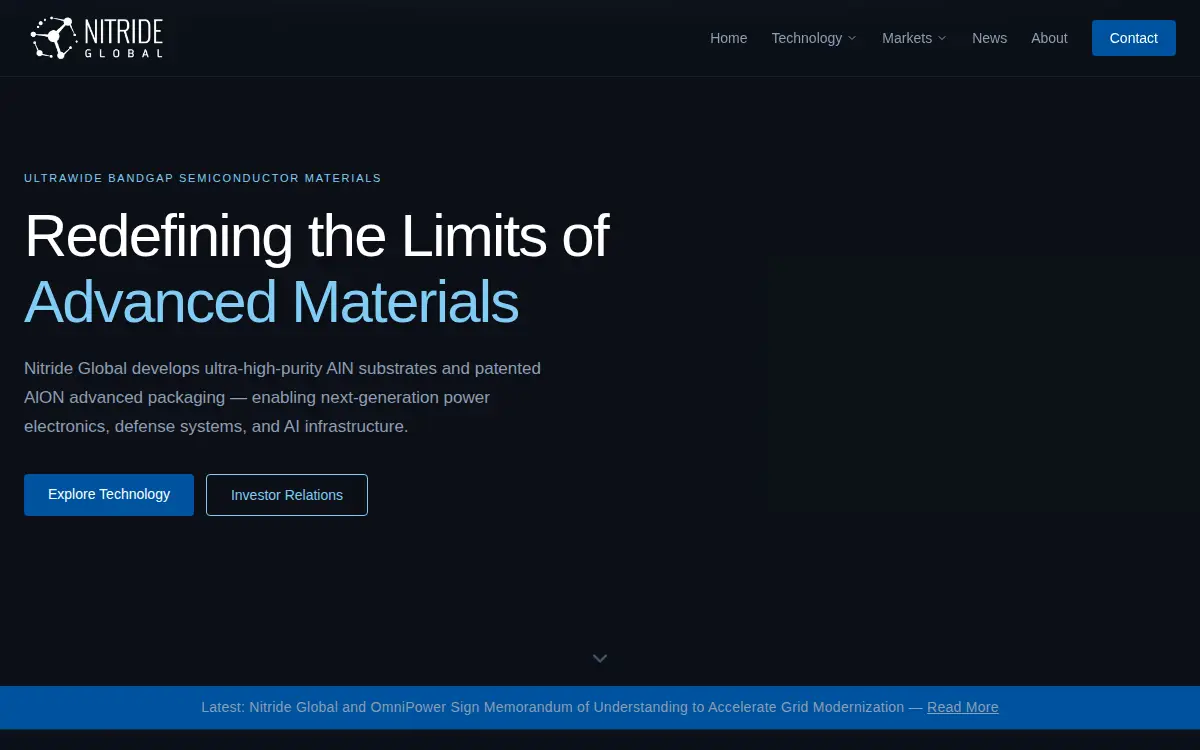Click the Explore Technology button
This screenshot has width=1200, height=750.
point(109,495)
